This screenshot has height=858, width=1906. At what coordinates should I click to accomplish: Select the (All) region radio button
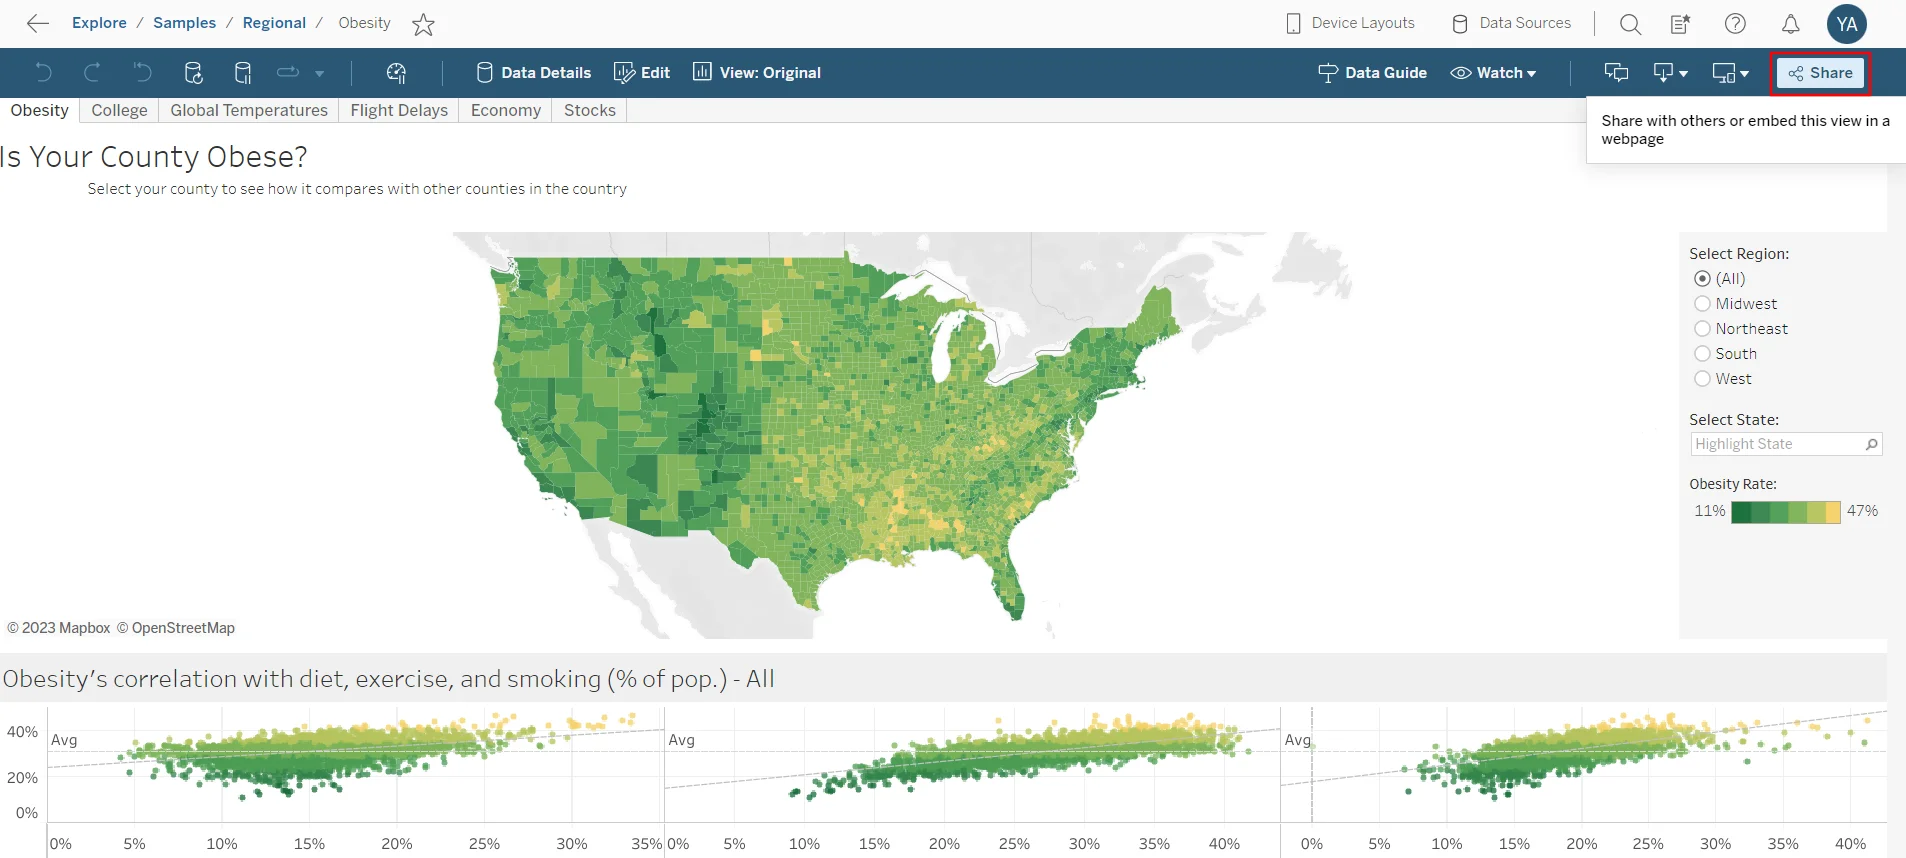coord(1702,279)
